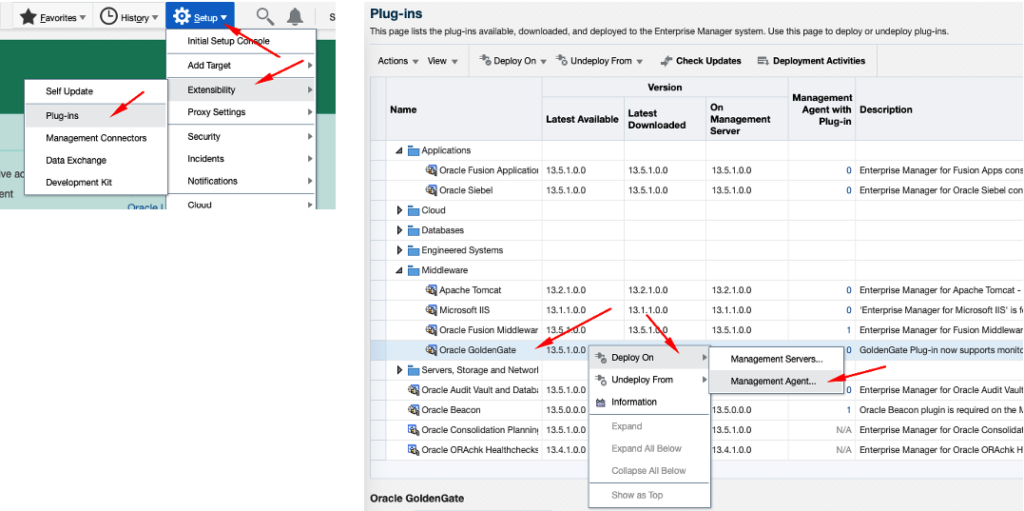Viewport: 1024px width, 511px height.
Task: Open the Deploy On dropdown arrow
Action: click(x=543, y=61)
